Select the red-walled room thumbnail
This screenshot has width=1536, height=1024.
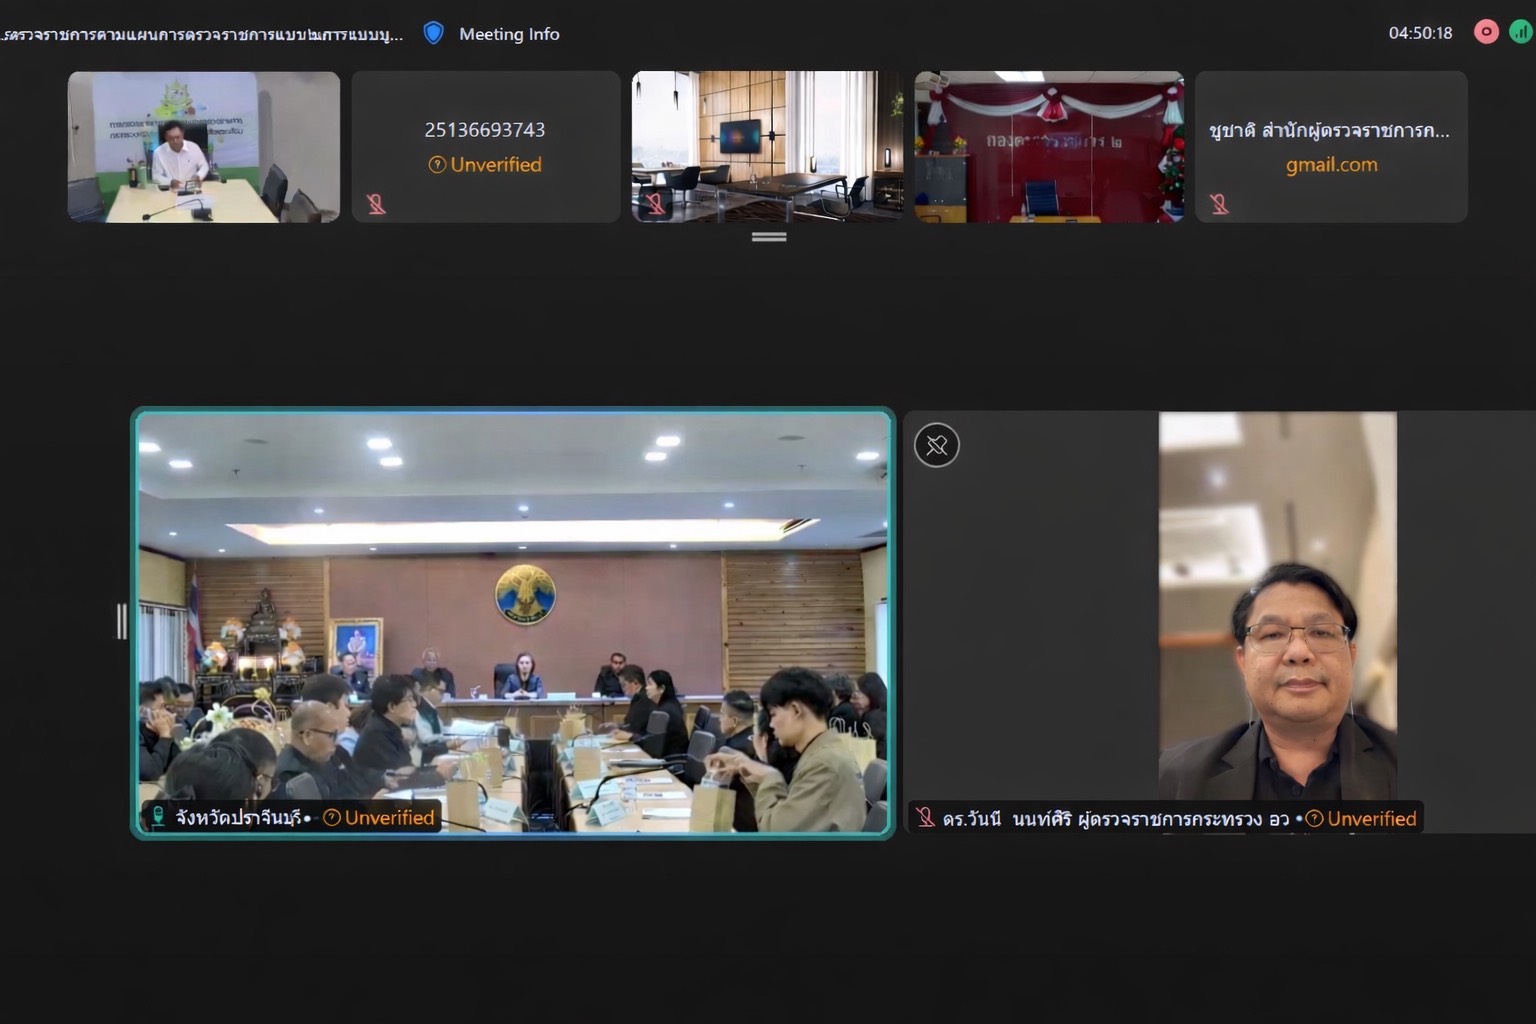pos(1049,147)
